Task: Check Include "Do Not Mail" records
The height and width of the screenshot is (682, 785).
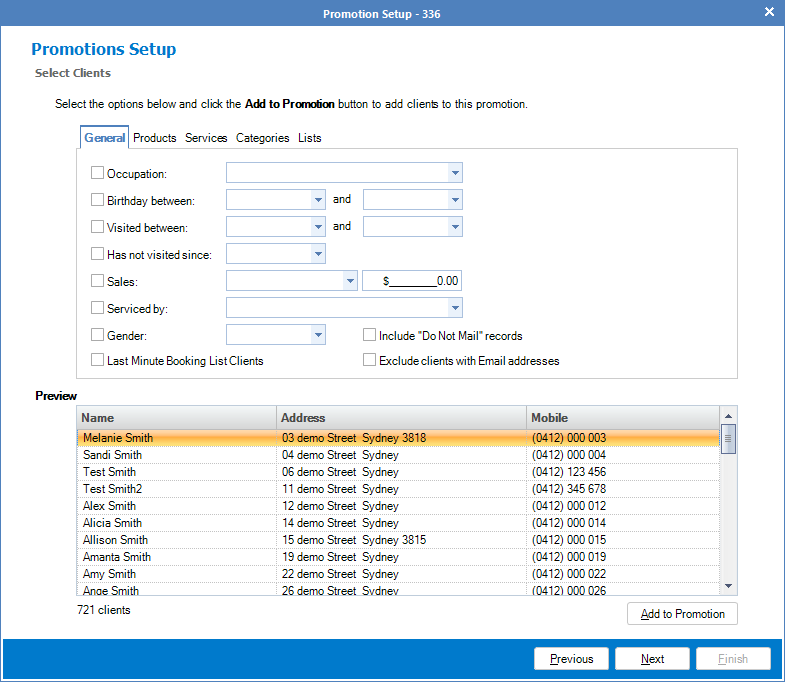Action: point(370,336)
